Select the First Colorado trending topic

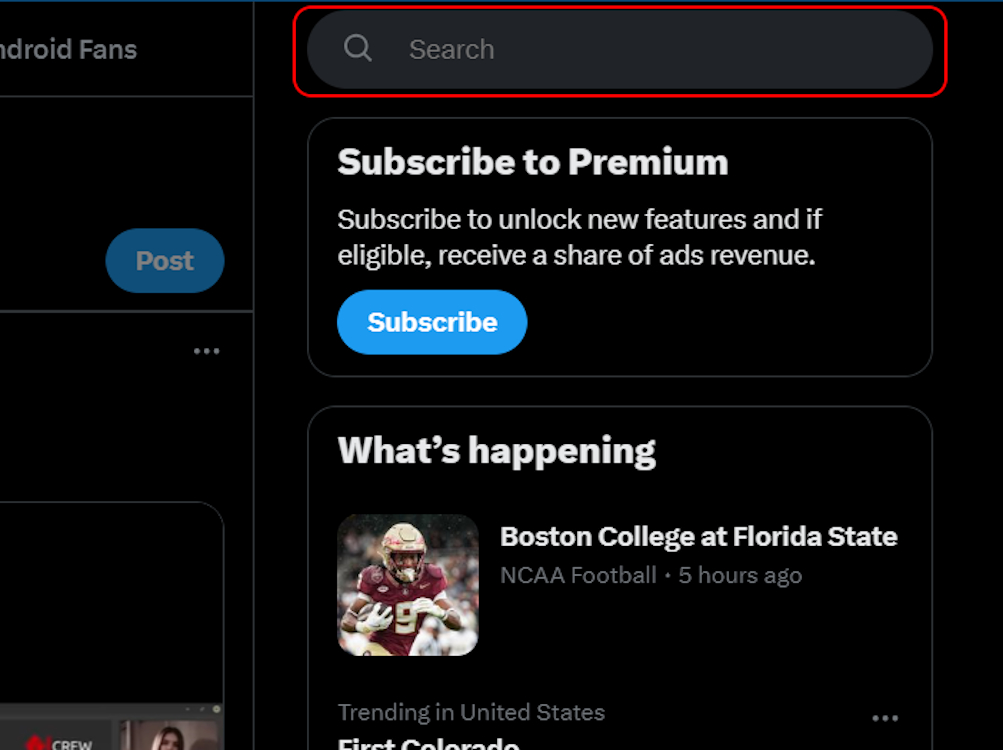point(428,744)
